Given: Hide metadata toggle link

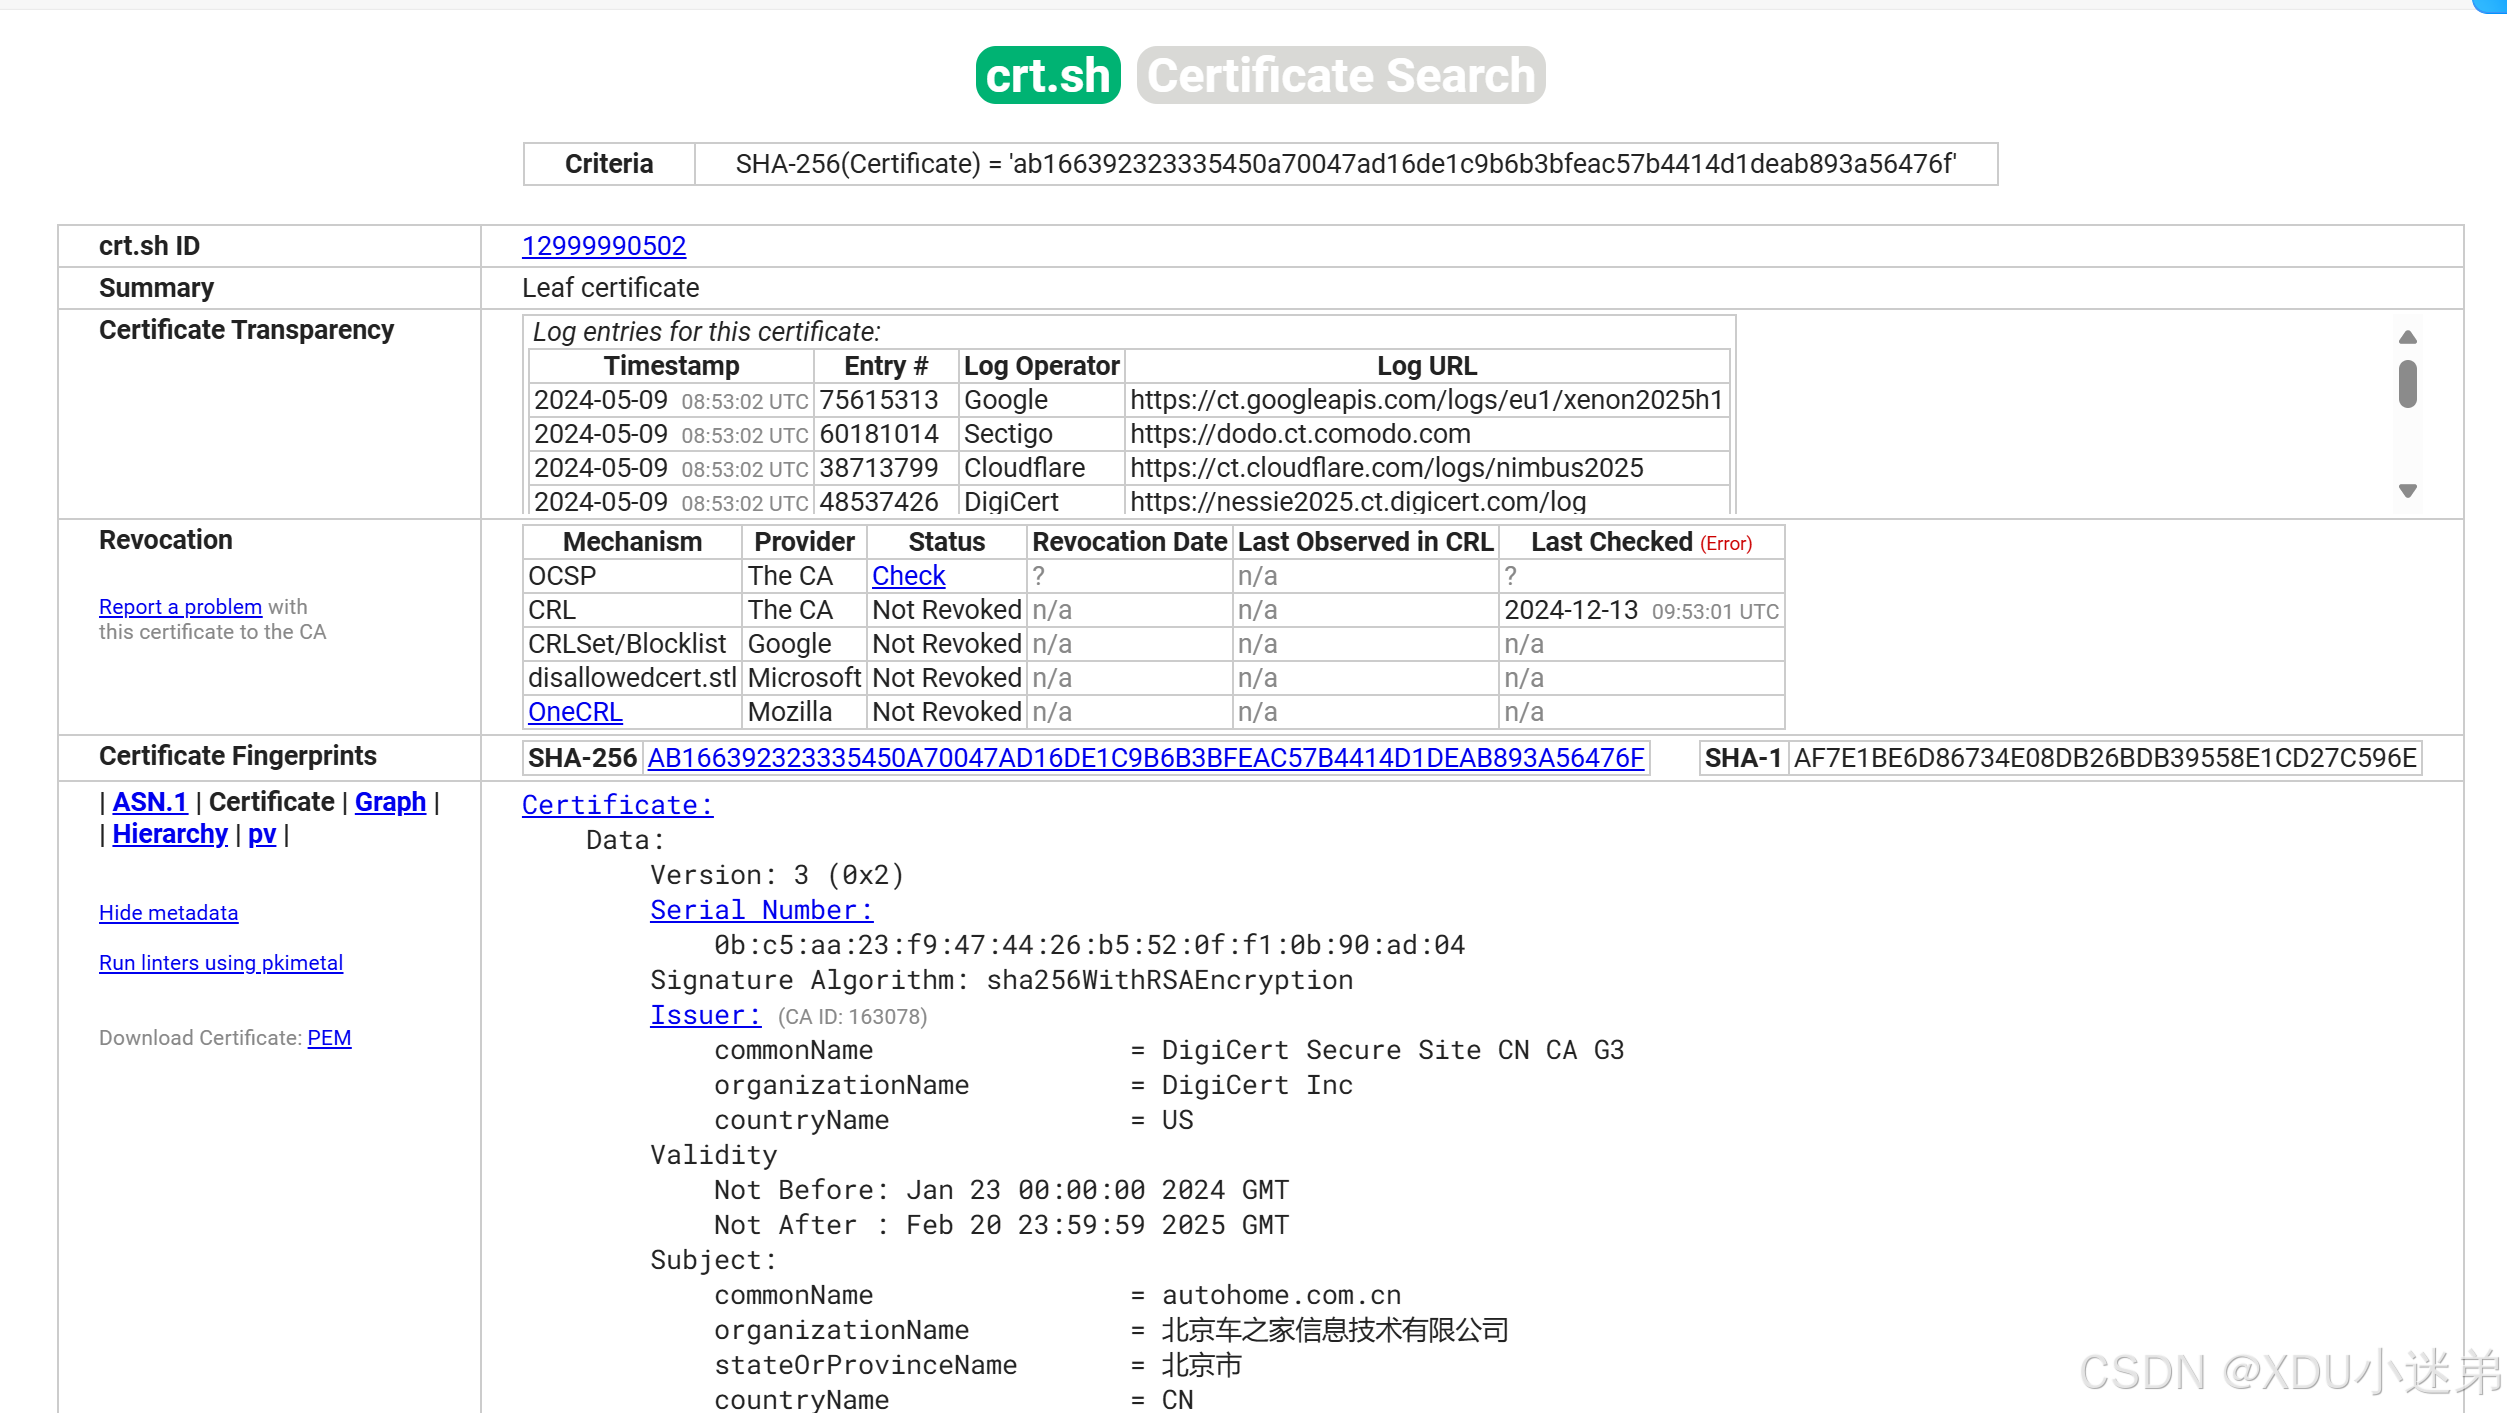Looking at the screenshot, I should click(x=168, y=913).
